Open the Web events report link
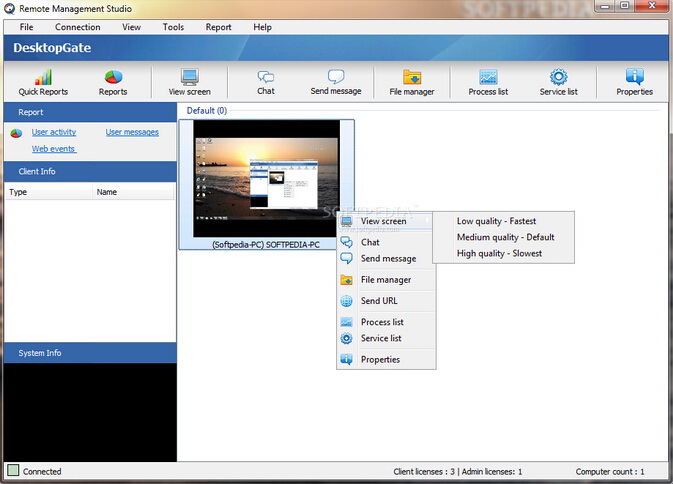Screen dimensions: 673x484 [x=54, y=149]
